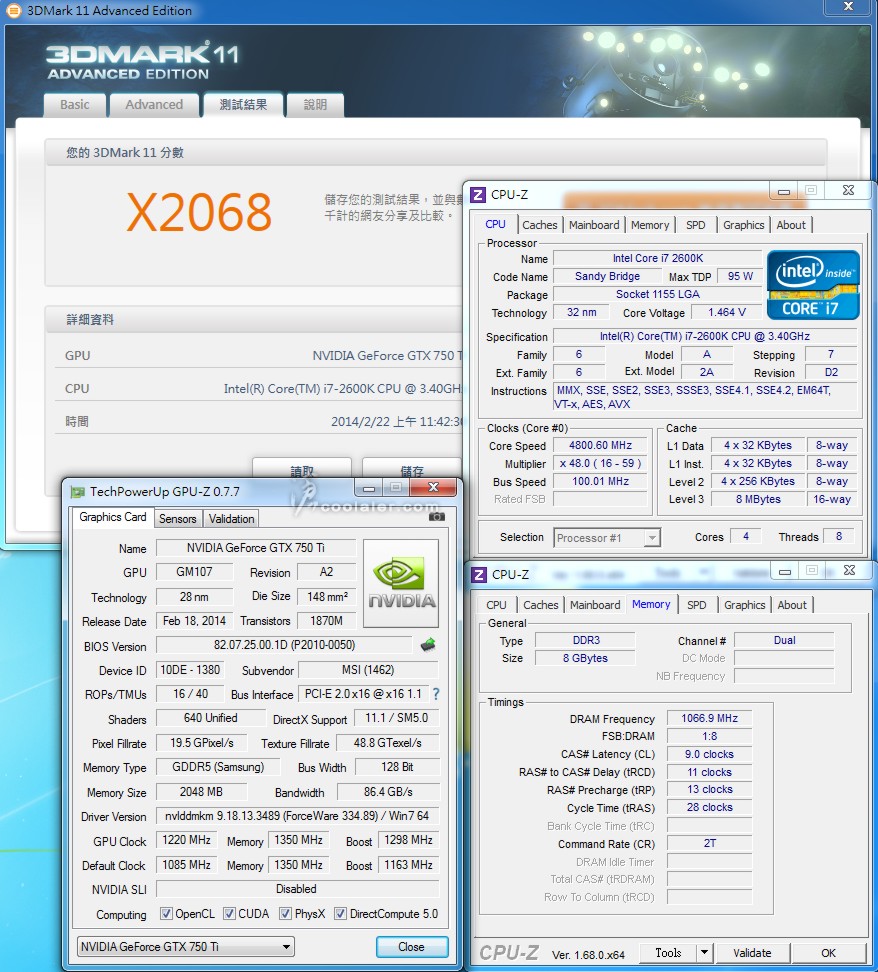The width and height of the screenshot is (878, 972).
Task: Minimize the CPU-Z processor window
Action: [784, 191]
